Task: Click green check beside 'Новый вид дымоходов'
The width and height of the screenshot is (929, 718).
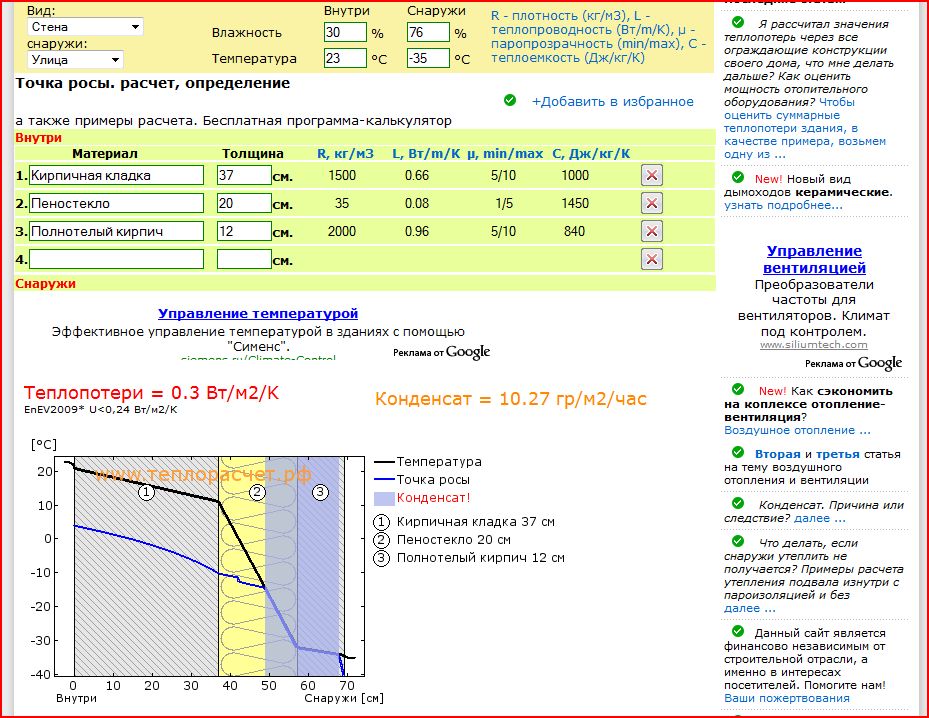Action: click(738, 177)
